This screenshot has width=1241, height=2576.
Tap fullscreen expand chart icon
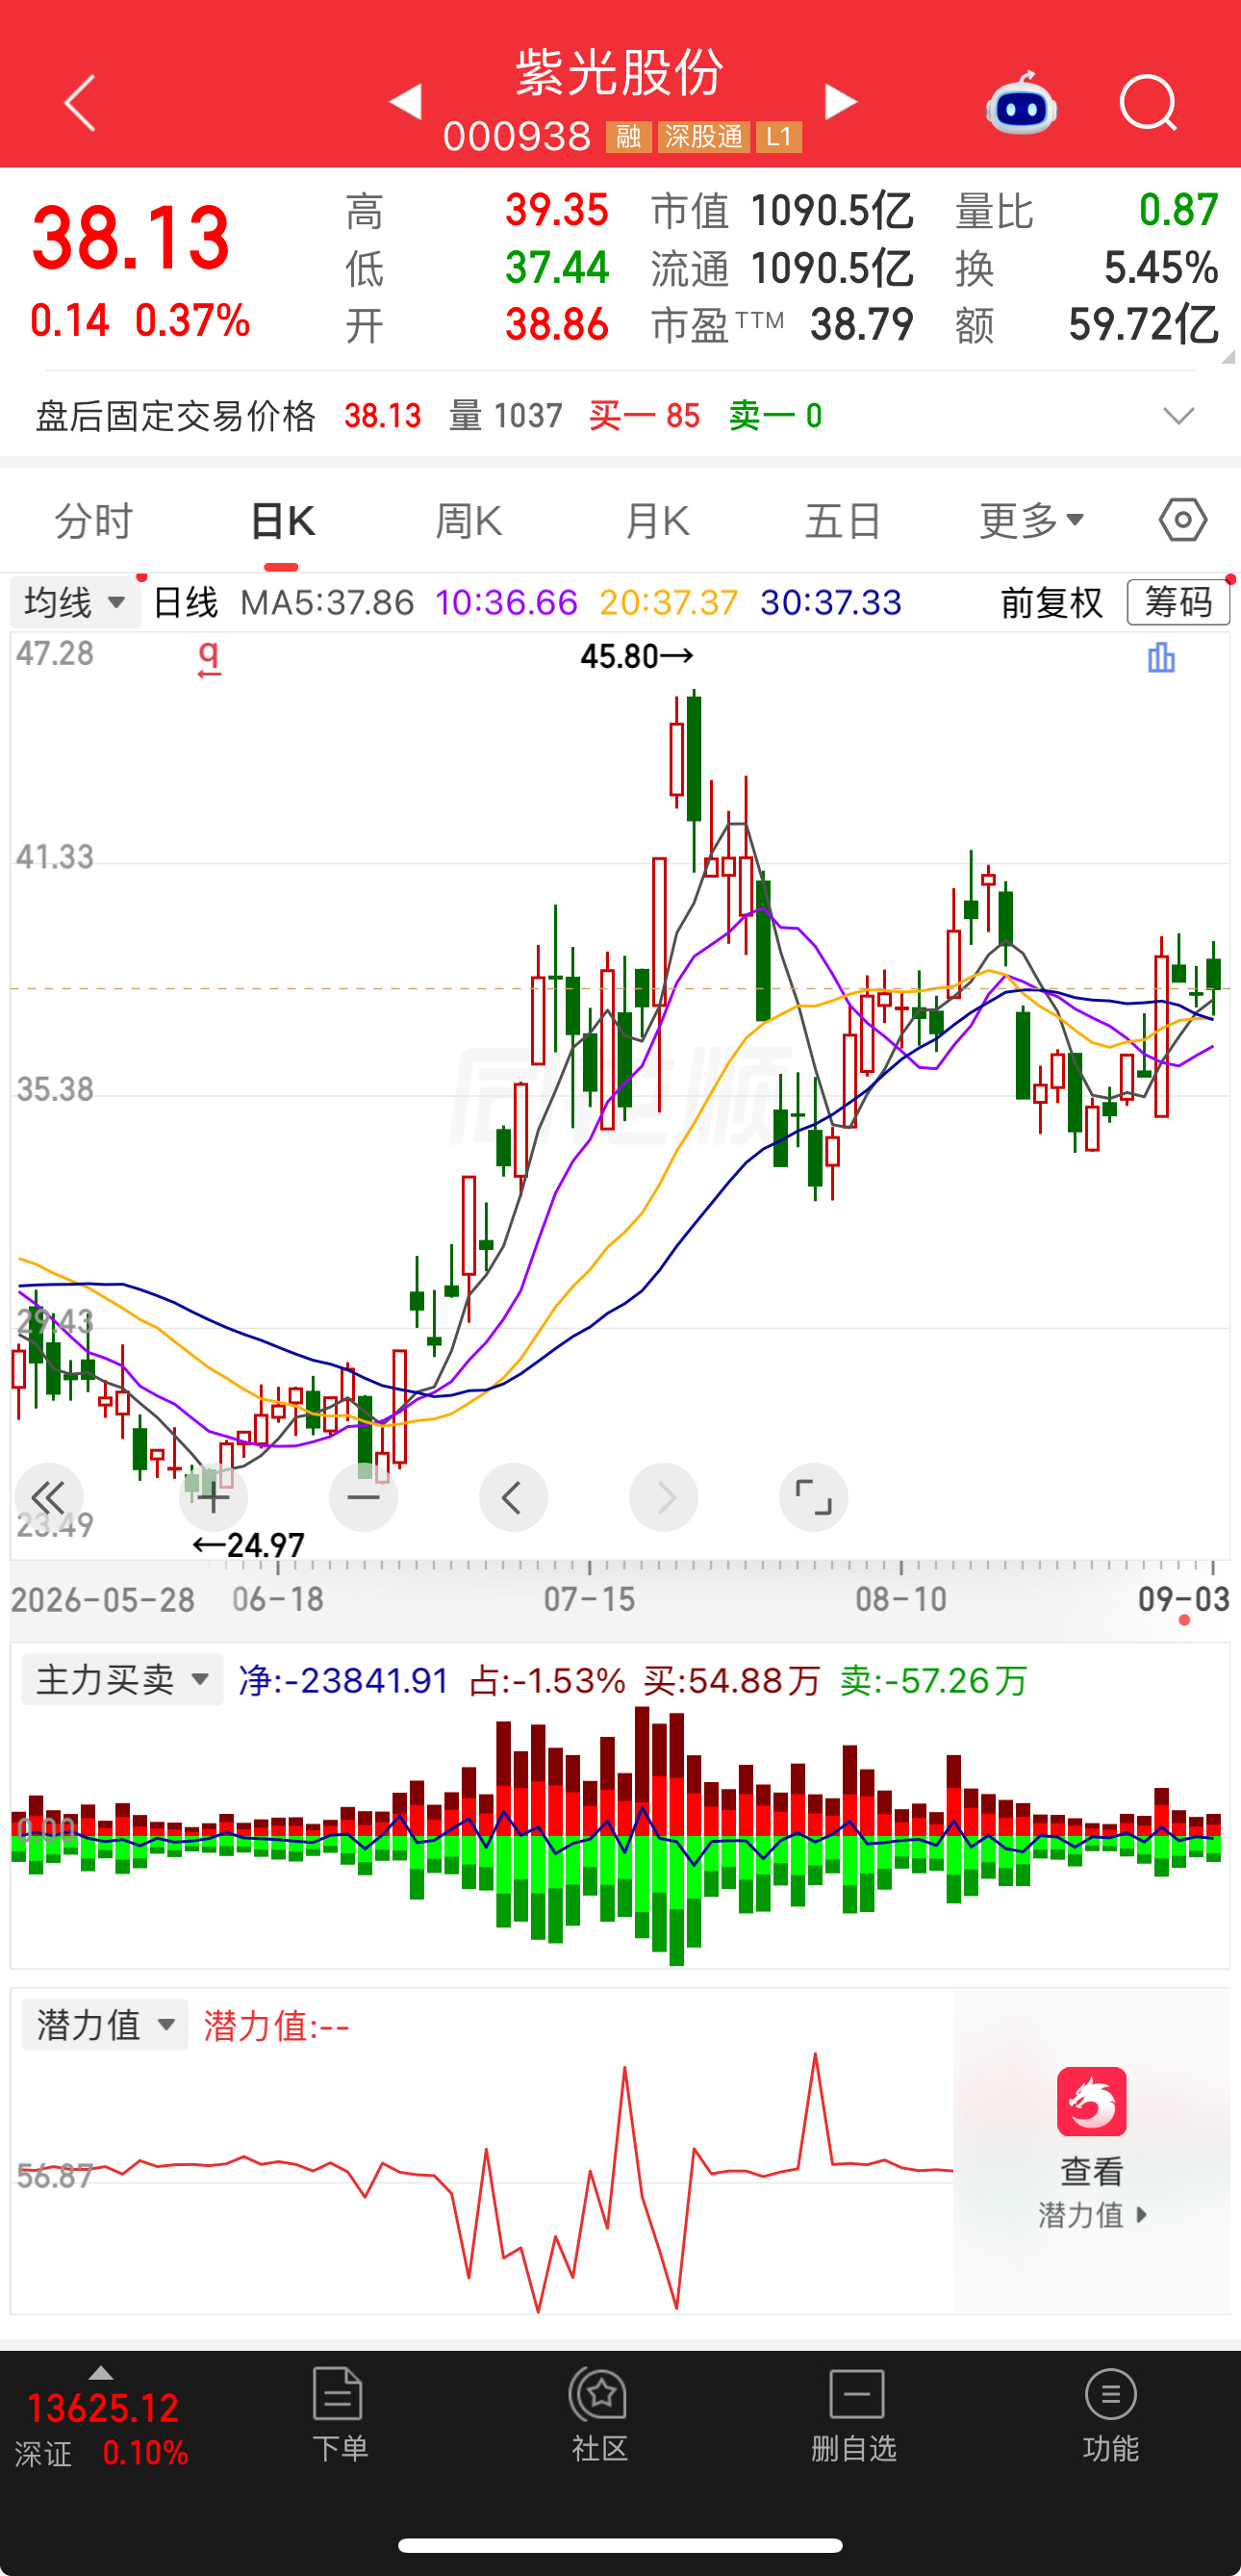coord(813,1497)
